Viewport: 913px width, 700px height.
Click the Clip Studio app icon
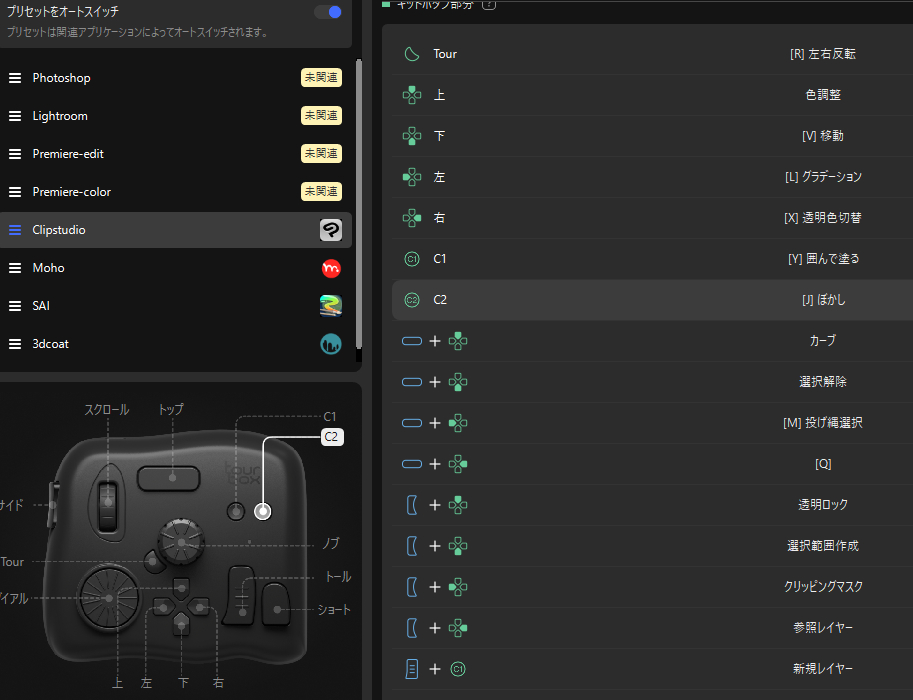(x=331, y=230)
